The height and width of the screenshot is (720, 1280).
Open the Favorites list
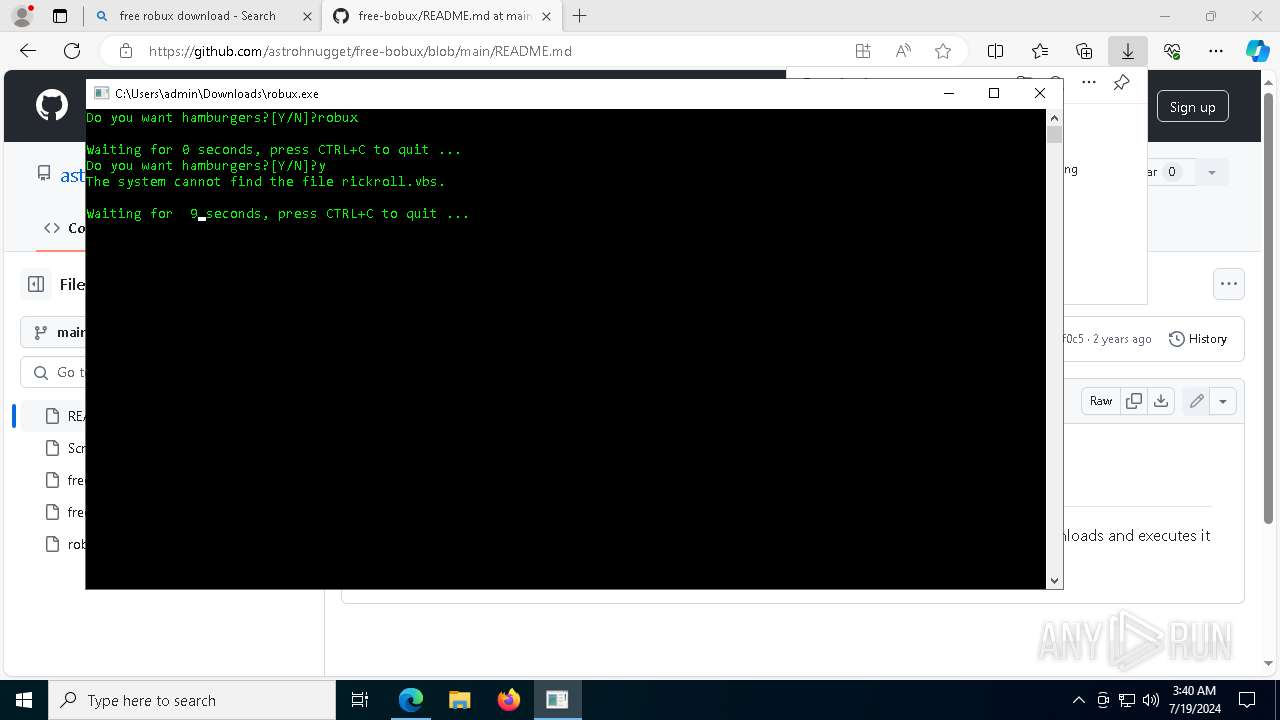(1040, 51)
